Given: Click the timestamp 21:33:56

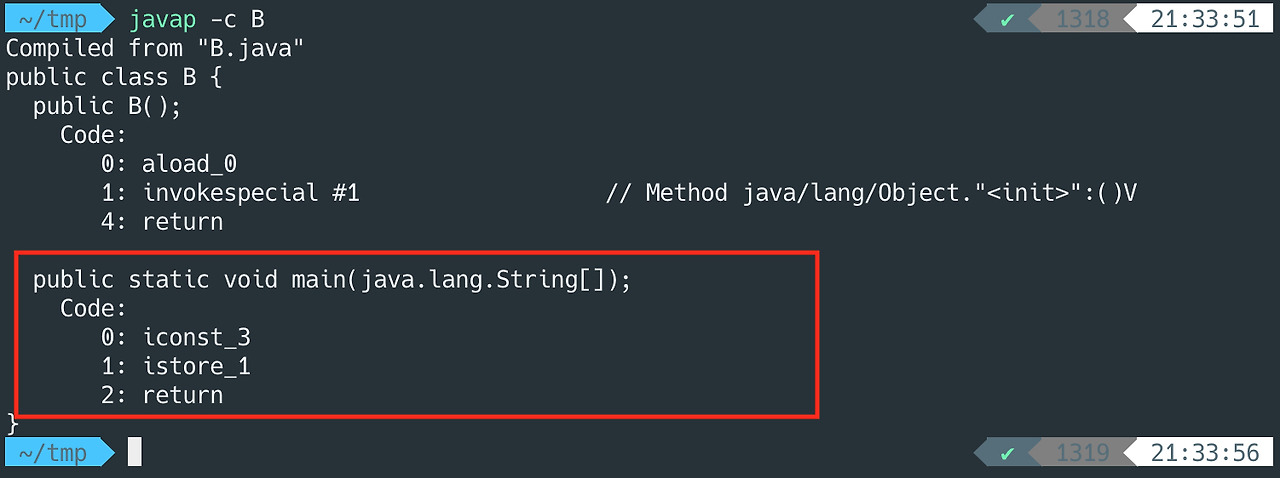Looking at the screenshot, I should click(1204, 453).
